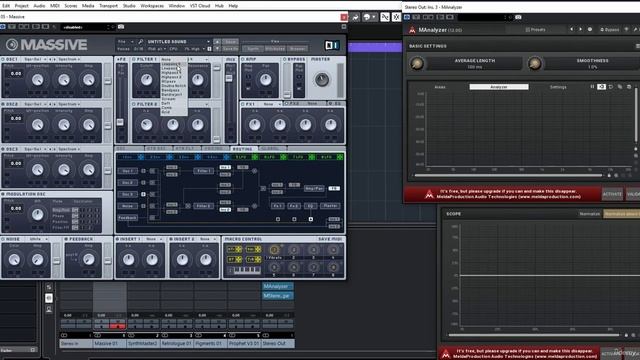Click the reset arrow icon in analyzer toolbar
The image size is (640, 360).
pos(611,87)
